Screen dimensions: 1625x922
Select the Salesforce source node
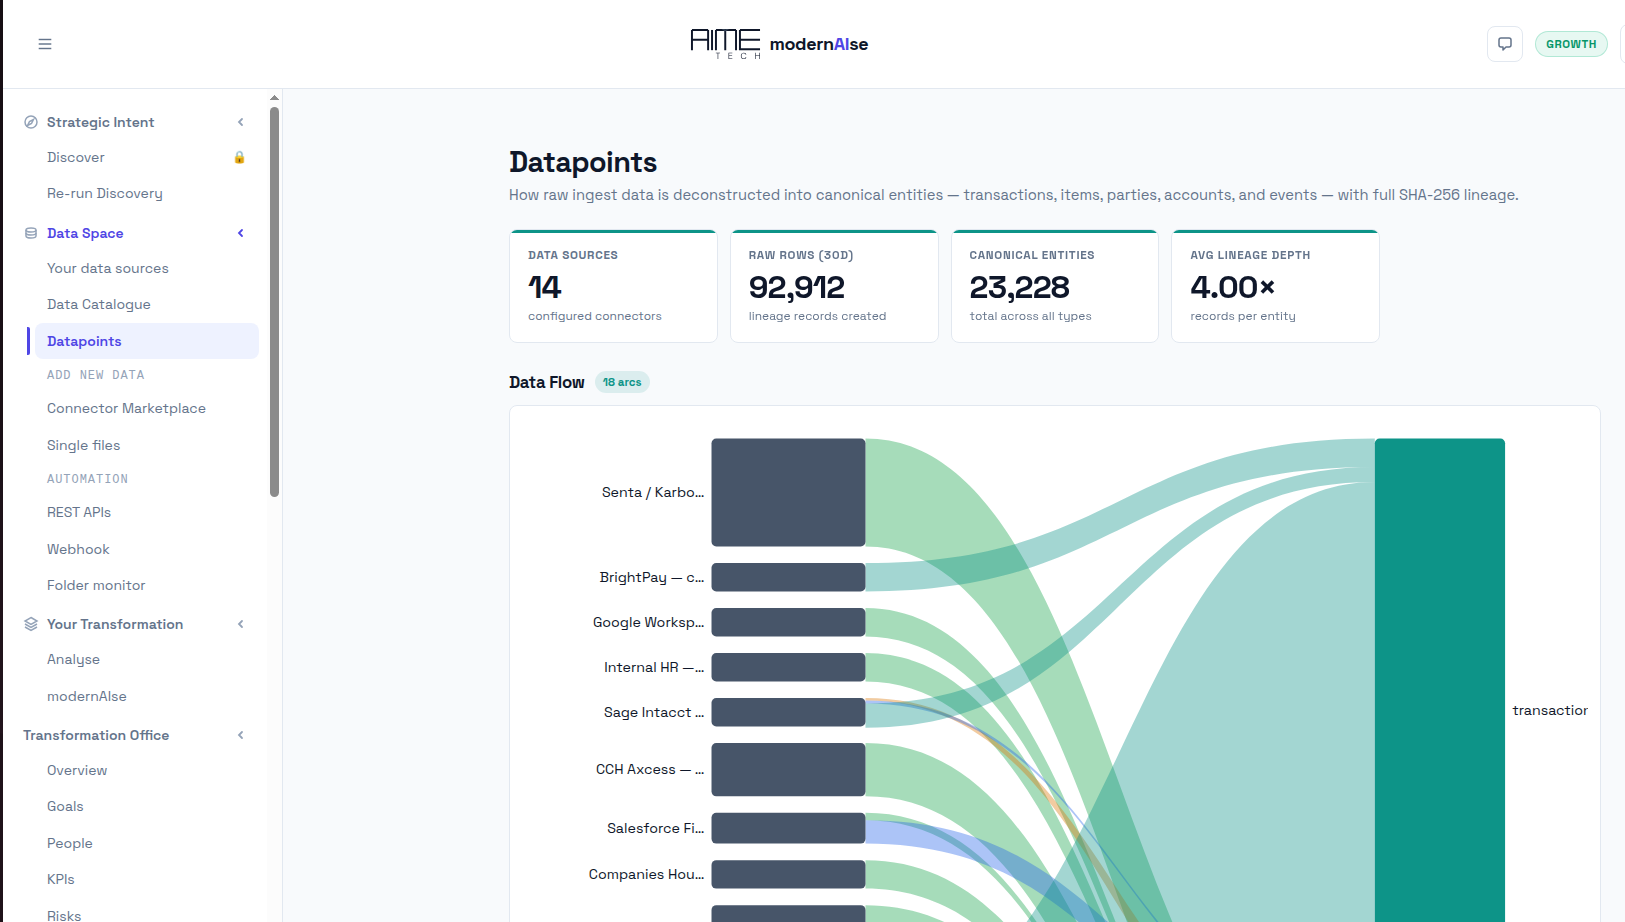coord(788,828)
